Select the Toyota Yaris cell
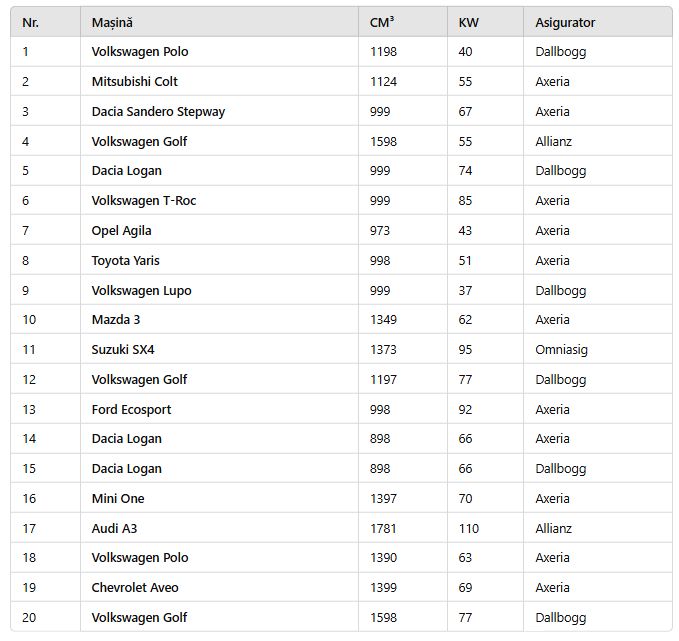The height and width of the screenshot is (641, 679). [126, 261]
